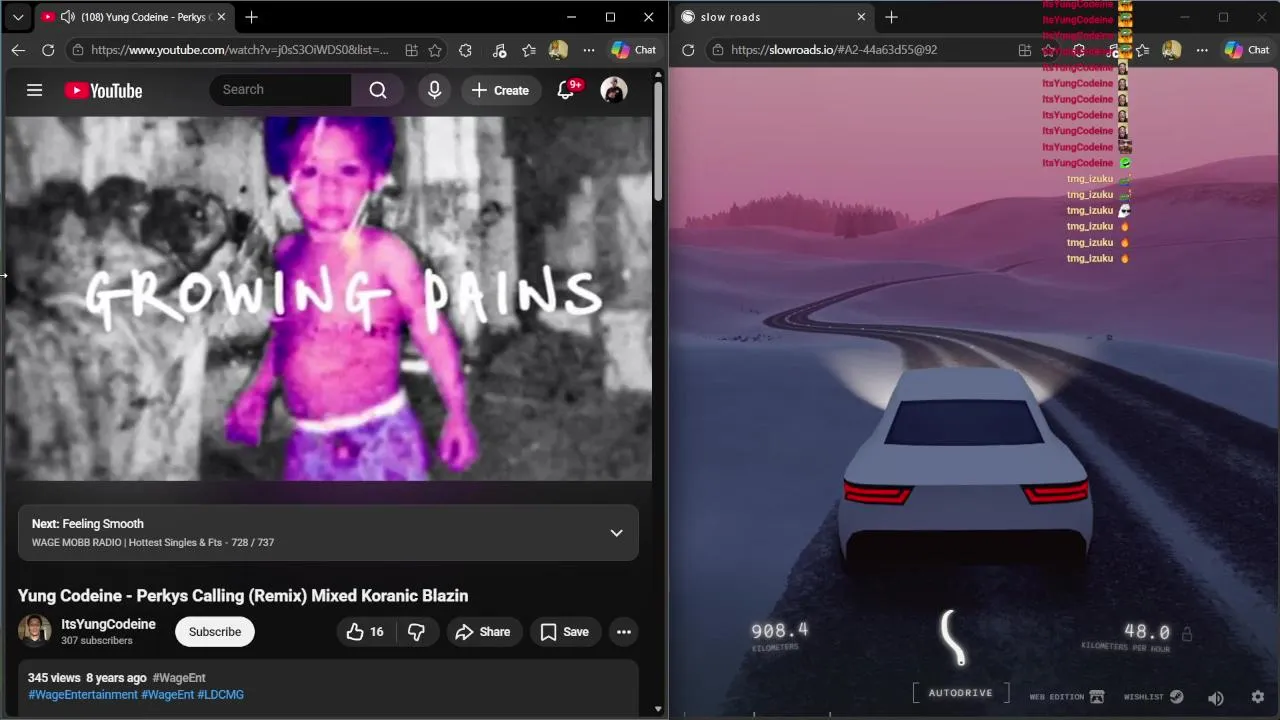Toggle the speed lock padlock
This screenshot has height=720, width=1280.
(1187, 634)
